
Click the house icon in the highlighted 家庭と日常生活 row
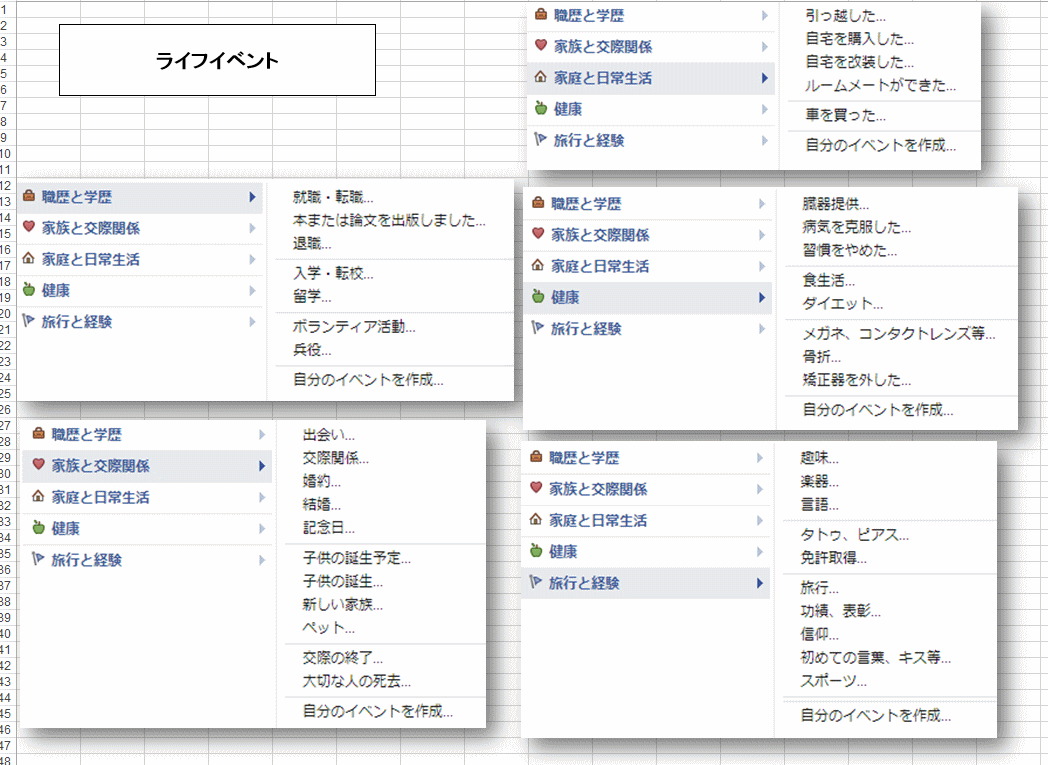(541, 77)
